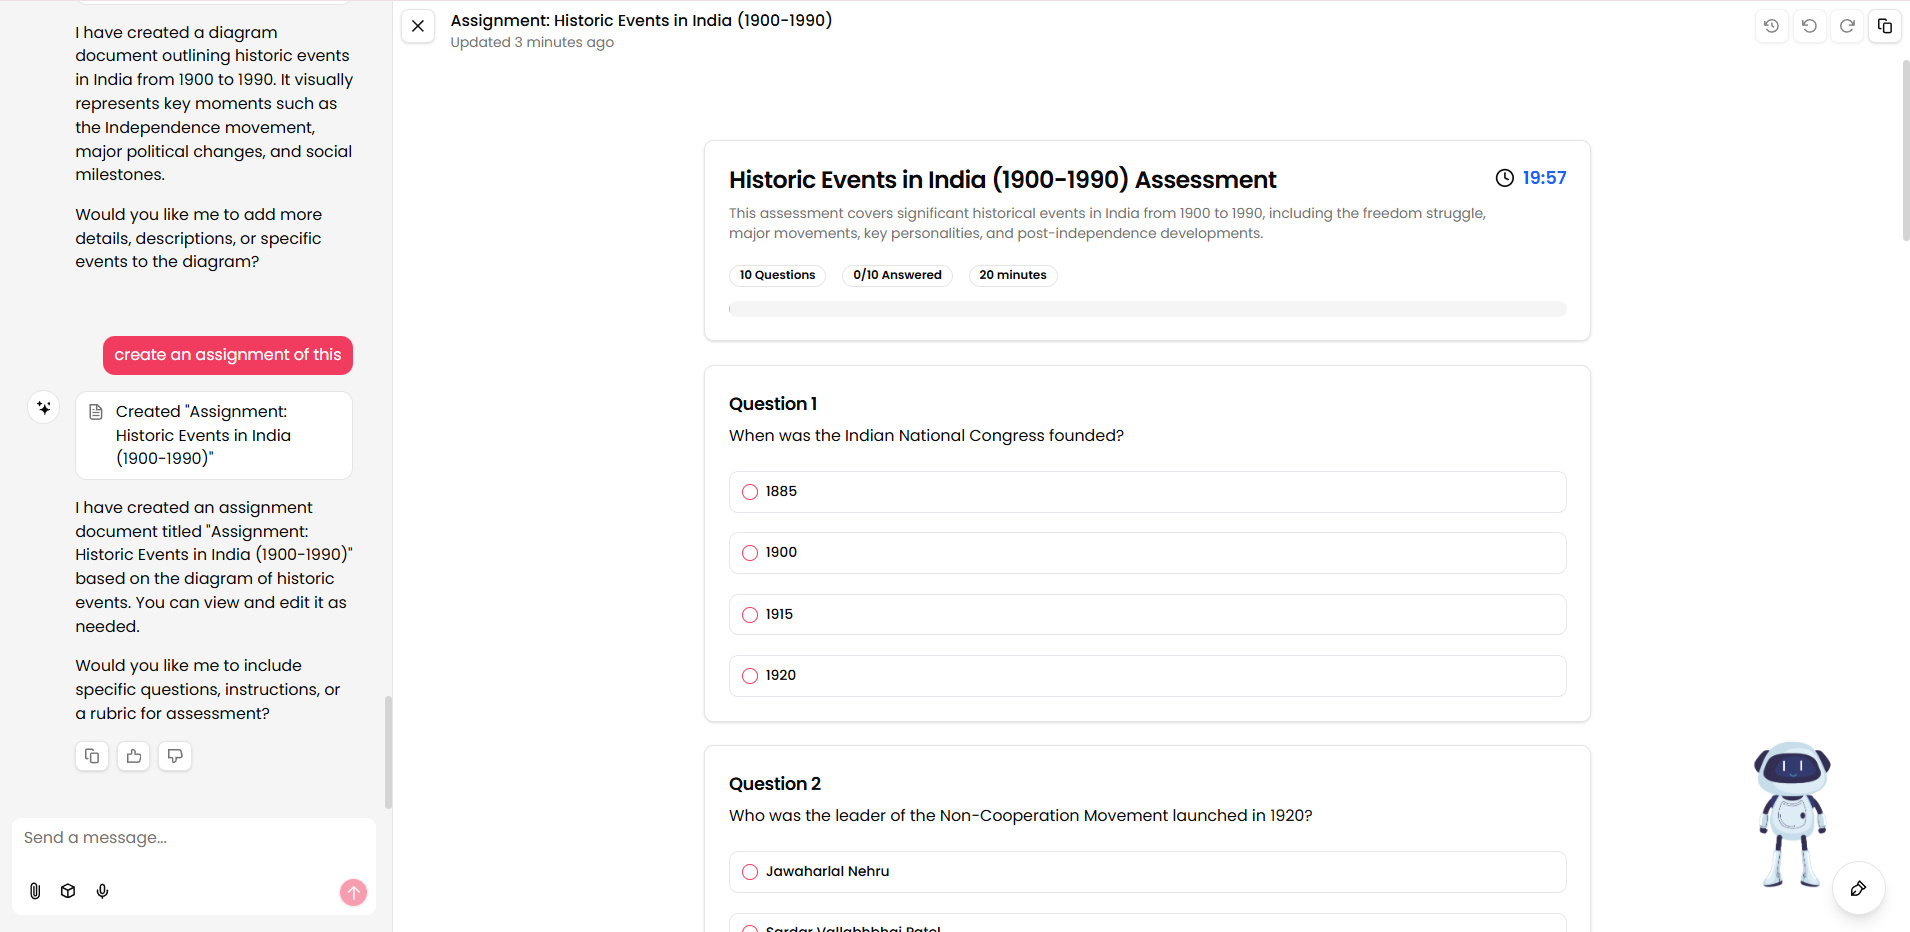Copy the document with the top copy icon
The image size is (1910, 932).
tap(1885, 26)
